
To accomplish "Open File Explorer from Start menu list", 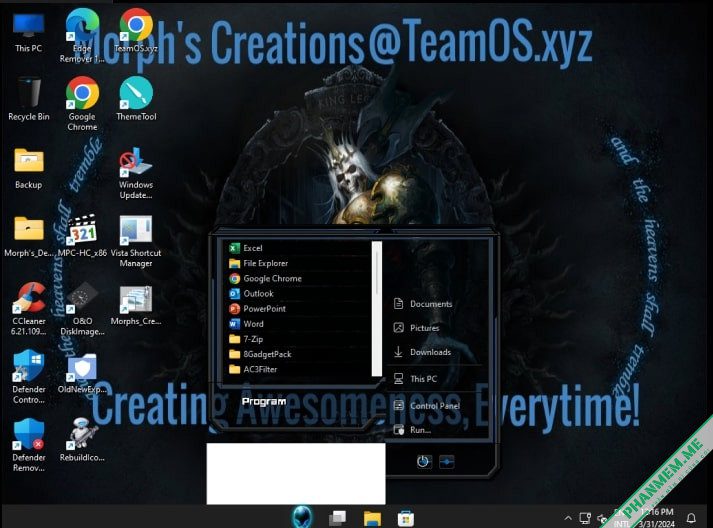I will coord(299,263).
